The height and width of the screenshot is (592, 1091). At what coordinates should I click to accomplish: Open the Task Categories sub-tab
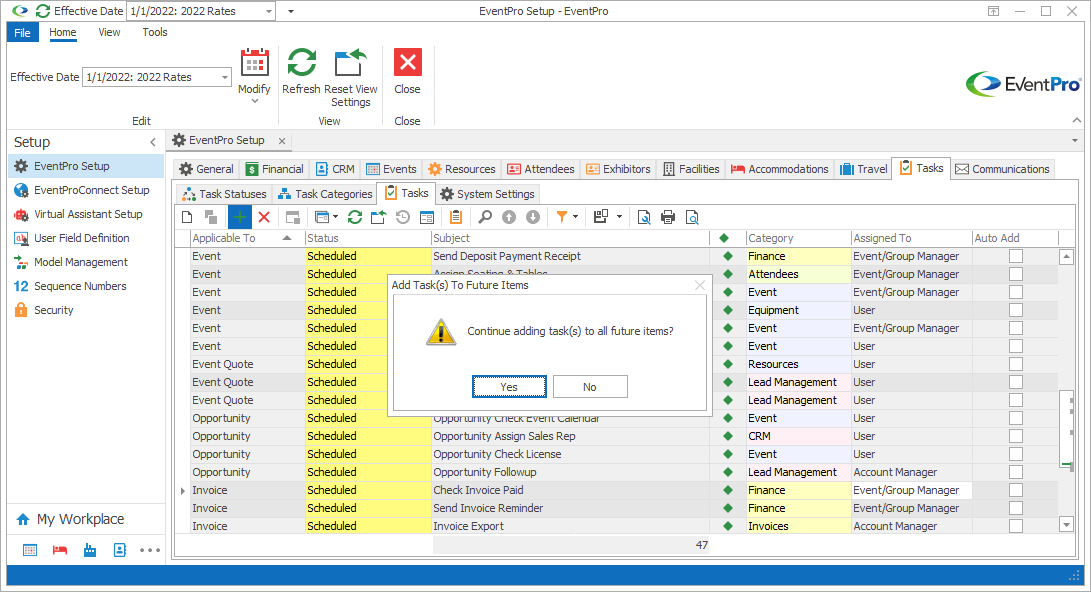[325, 194]
